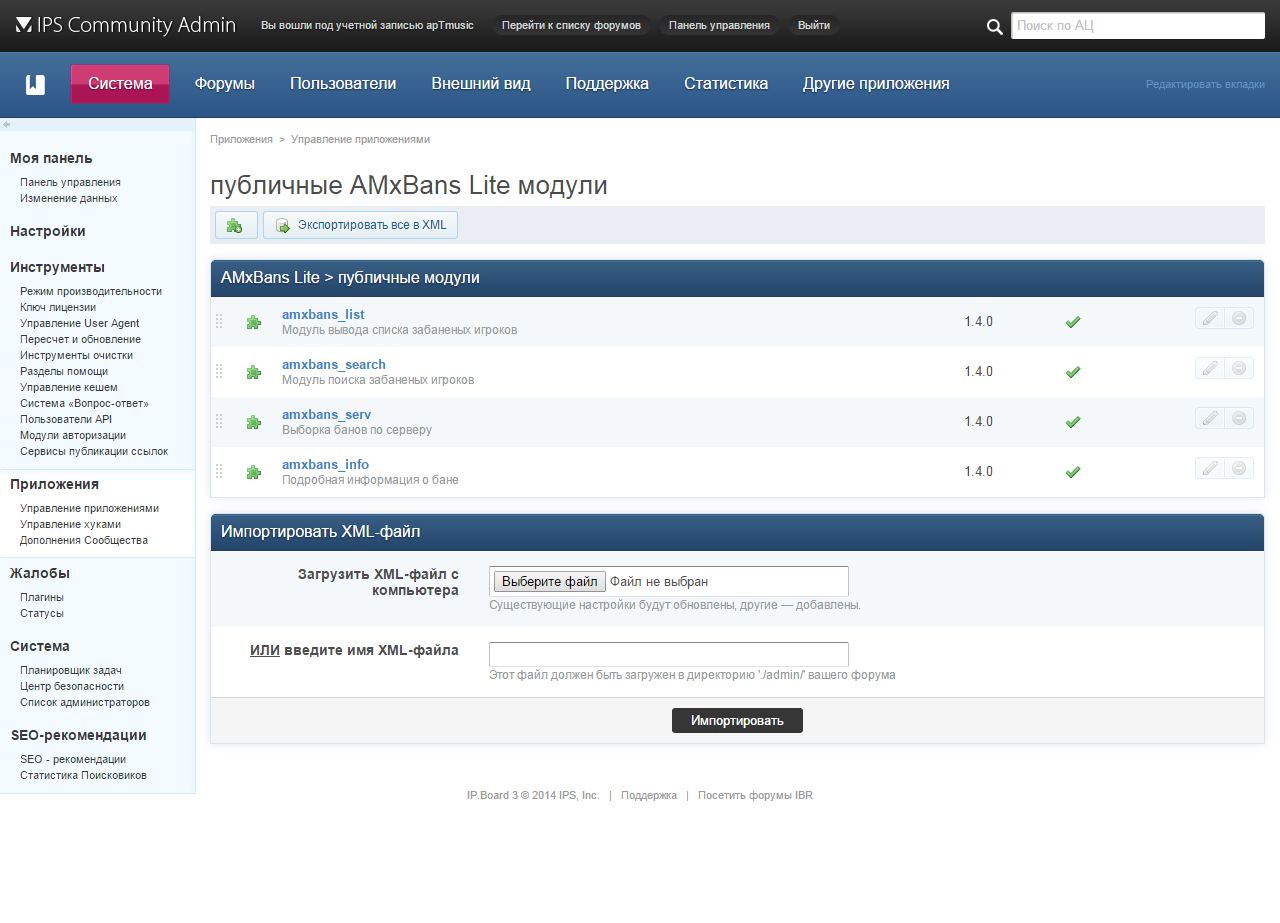This screenshot has width=1280, height=923.
Task: Open the amxbans_serv module link
Action: [326, 415]
